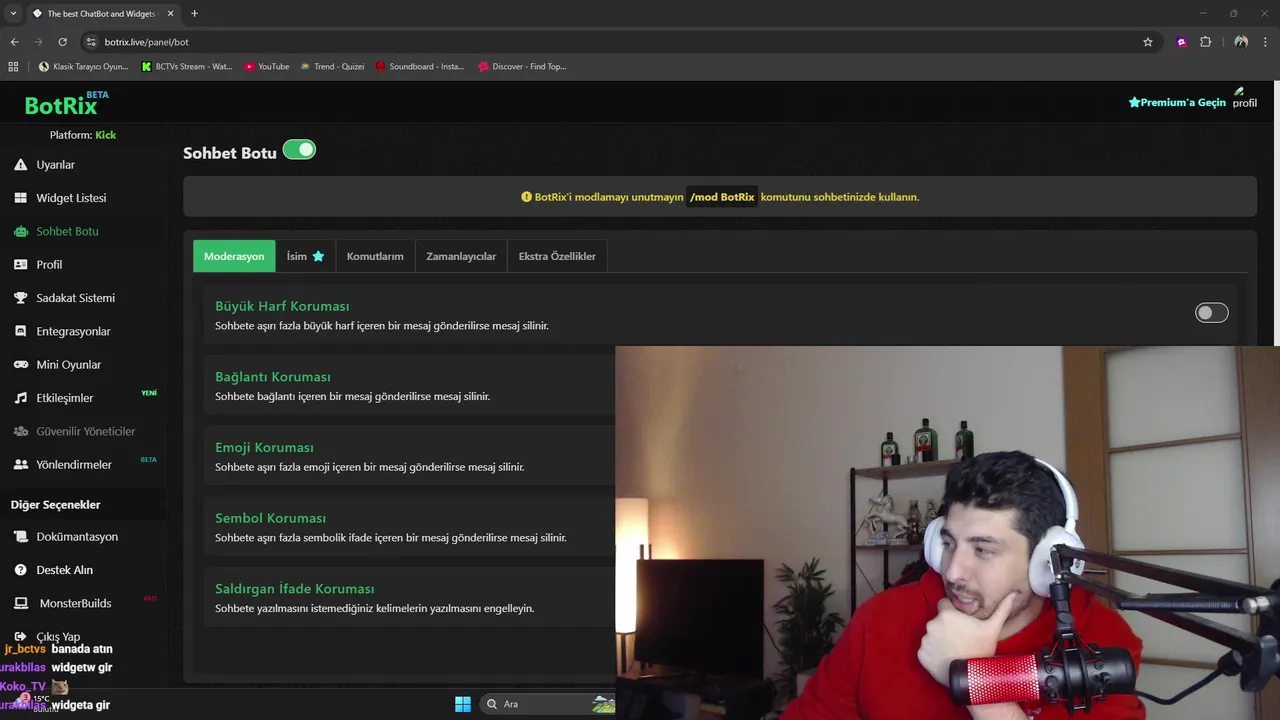Expand the browser tab search dropdown

tap(13, 14)
